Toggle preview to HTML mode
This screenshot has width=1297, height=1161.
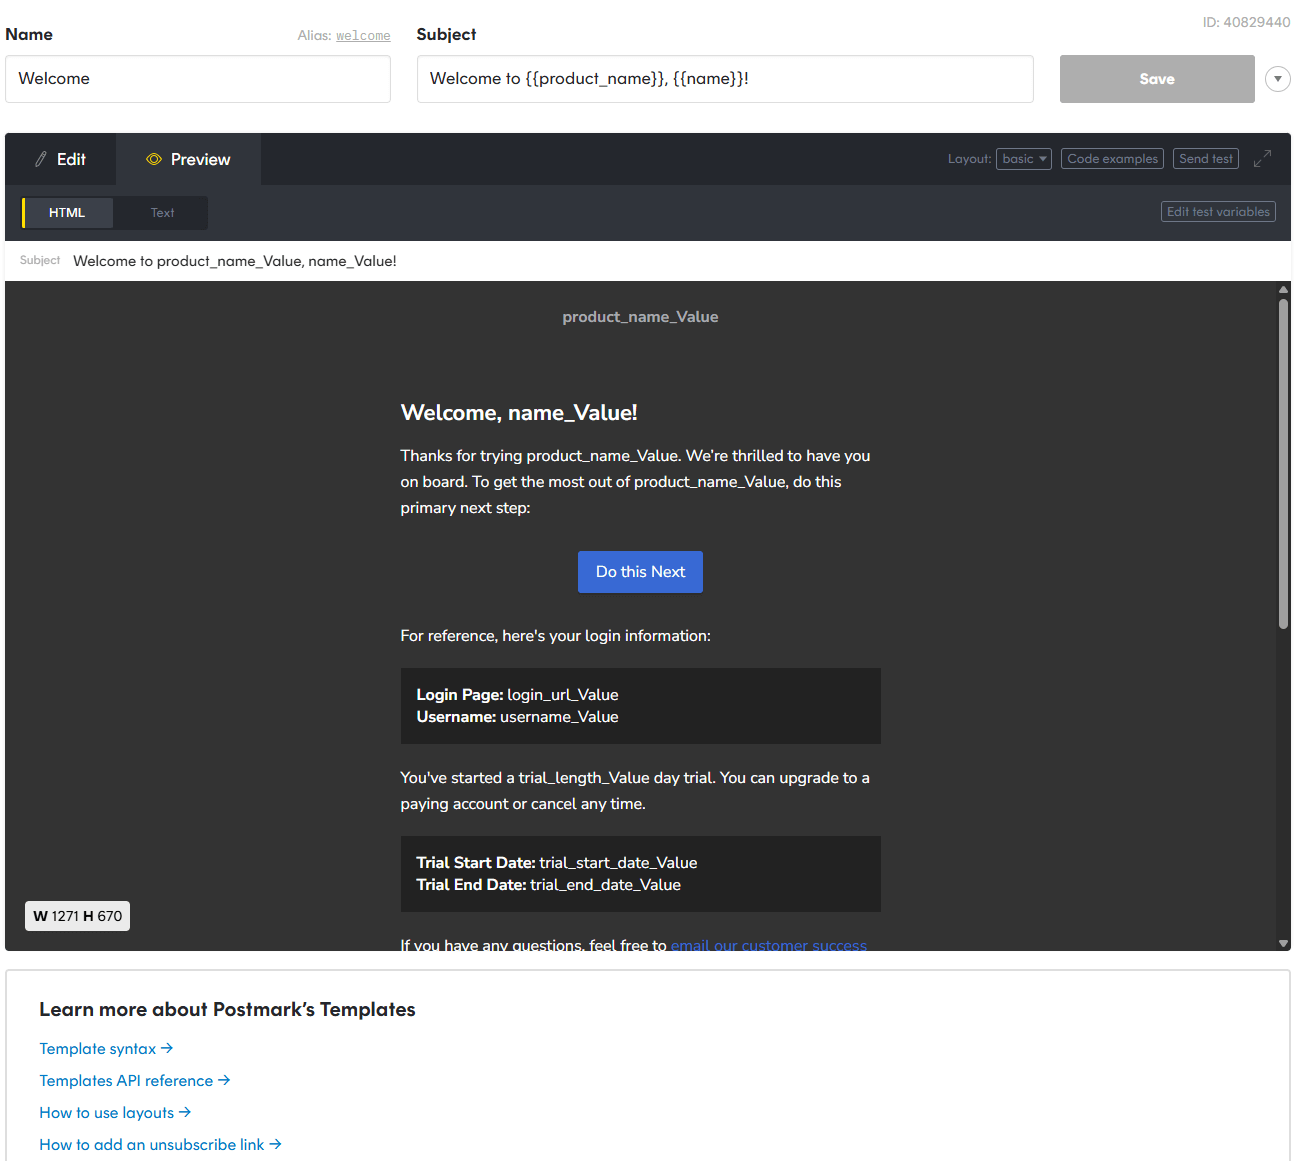click(67, 213)
